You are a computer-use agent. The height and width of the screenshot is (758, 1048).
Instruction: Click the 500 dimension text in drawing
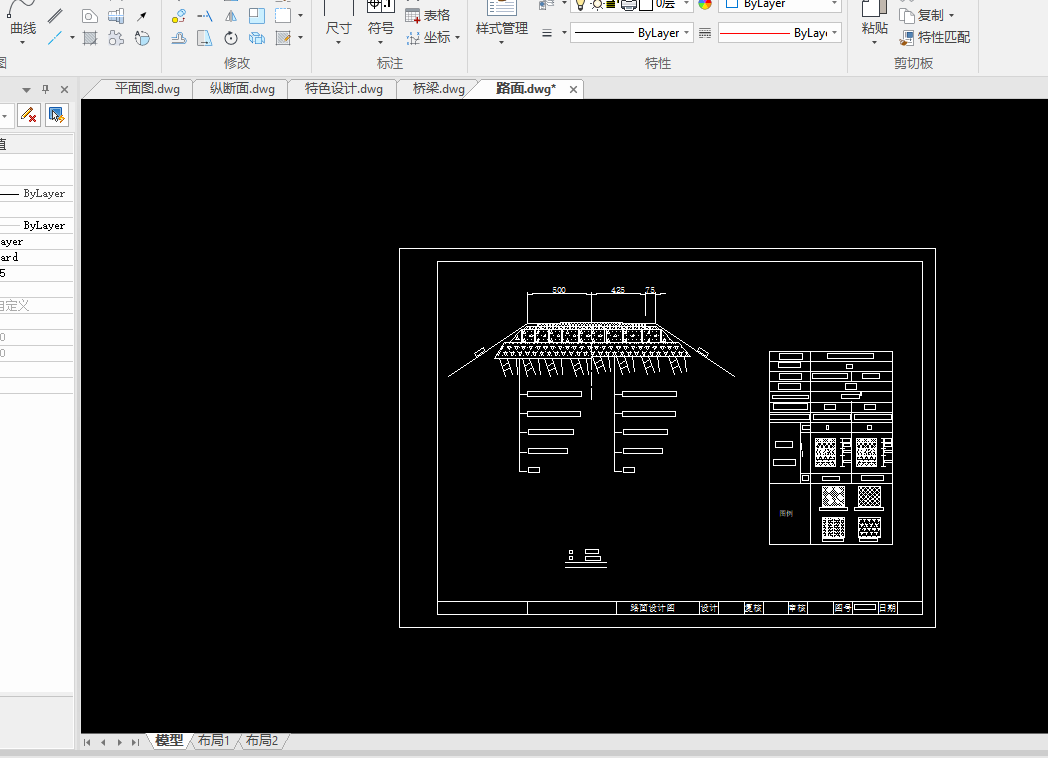(x=559, y=290)
